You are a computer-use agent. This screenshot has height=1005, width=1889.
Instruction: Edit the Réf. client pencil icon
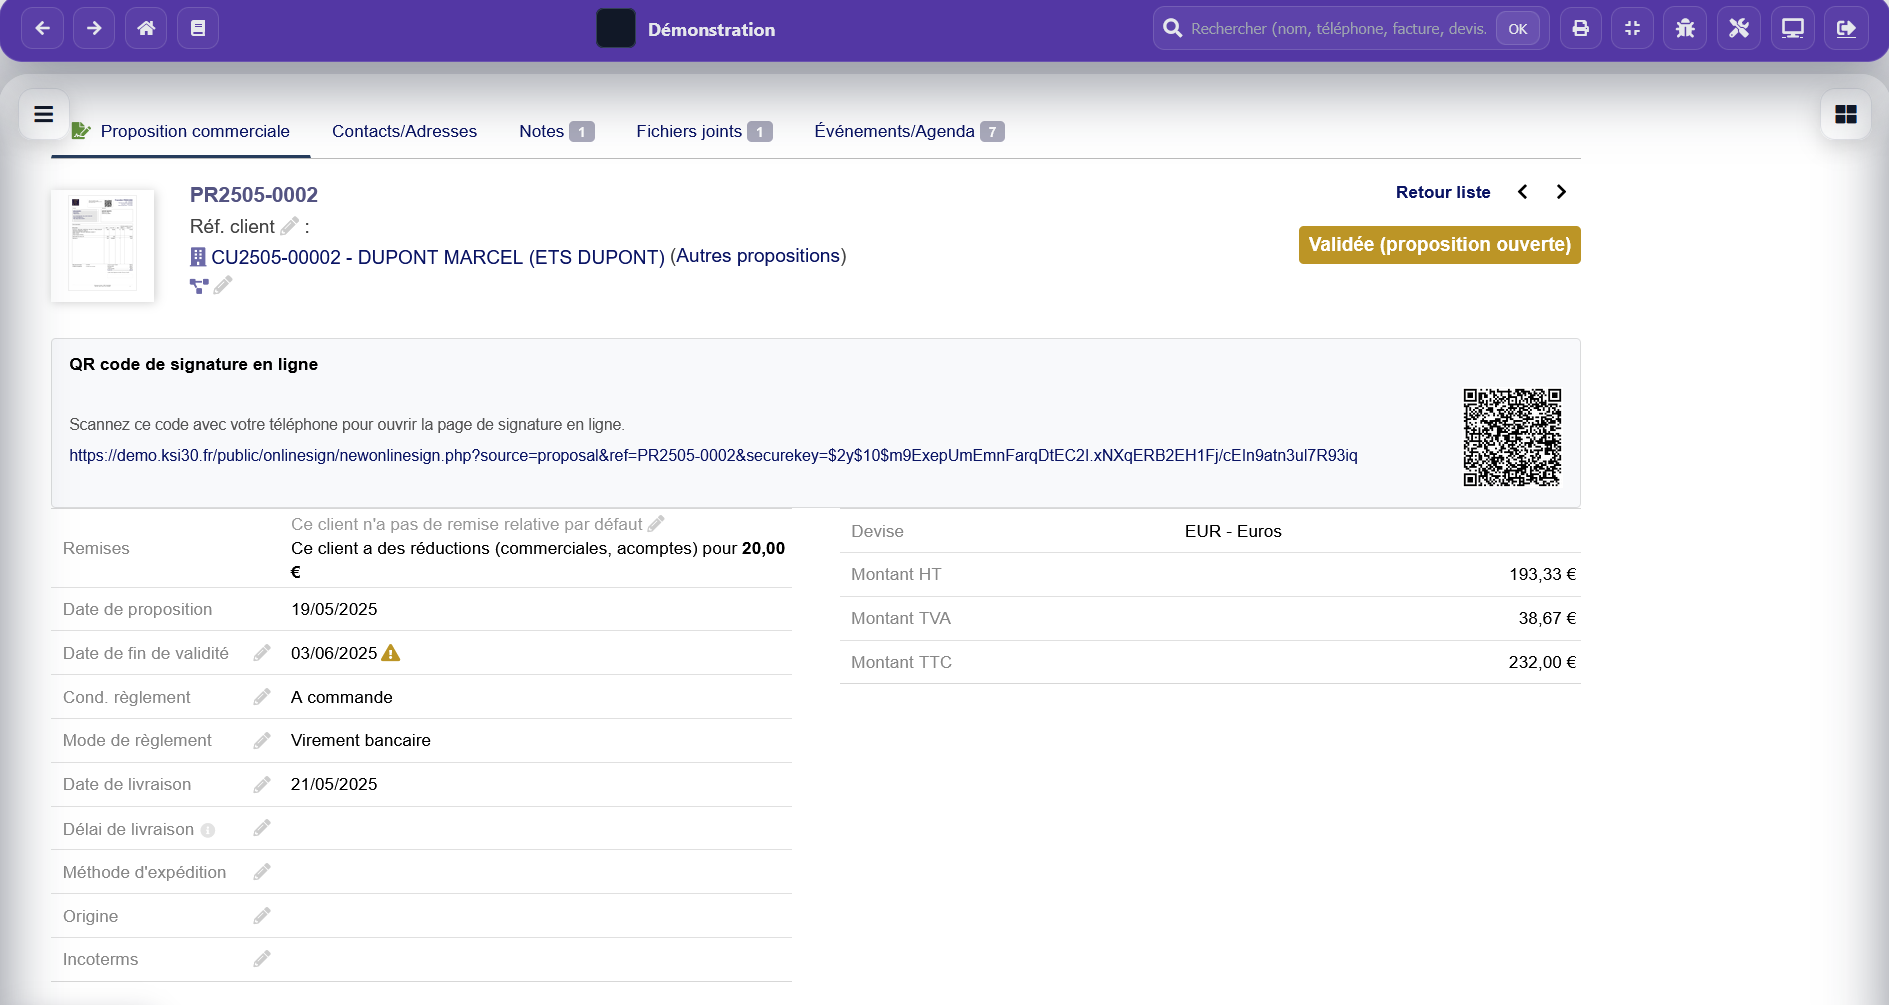click(289, 226)
